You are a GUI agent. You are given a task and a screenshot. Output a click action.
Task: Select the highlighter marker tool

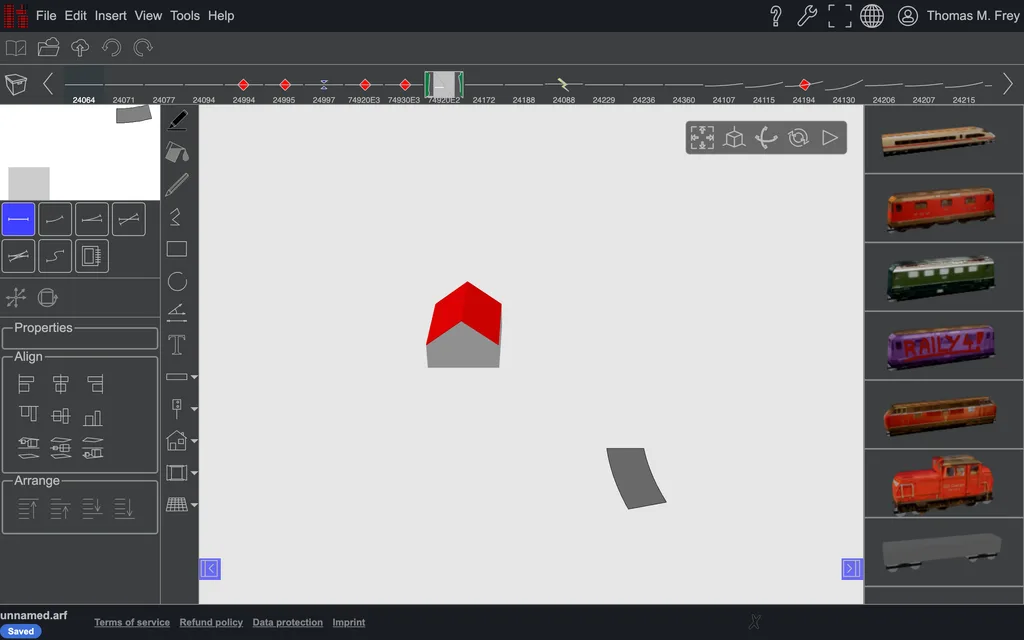[177, 120]
